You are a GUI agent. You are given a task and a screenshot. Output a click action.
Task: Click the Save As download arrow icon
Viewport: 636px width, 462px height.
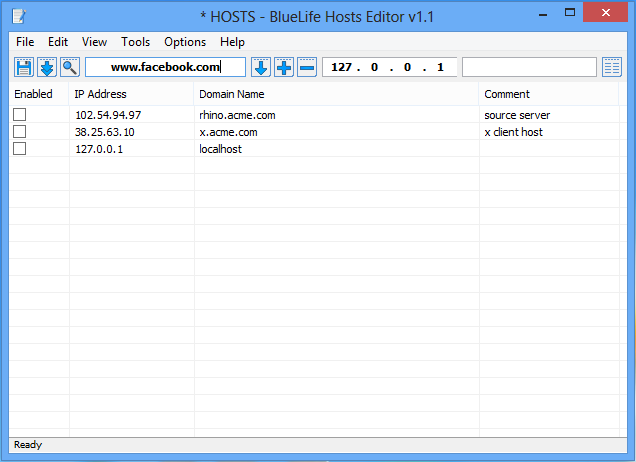[47, 67]
